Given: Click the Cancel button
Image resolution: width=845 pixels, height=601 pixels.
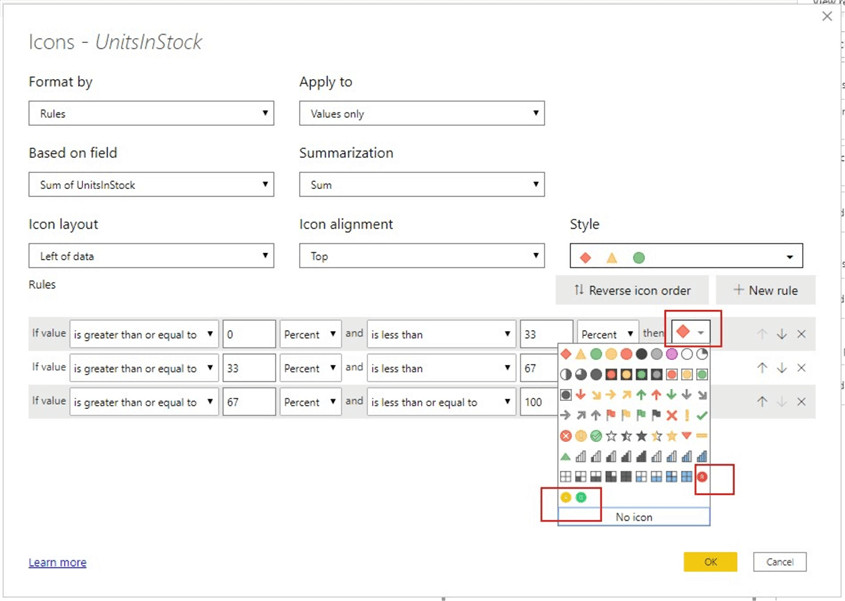Looking at the screenshot, I should click(x=780, y=562).
